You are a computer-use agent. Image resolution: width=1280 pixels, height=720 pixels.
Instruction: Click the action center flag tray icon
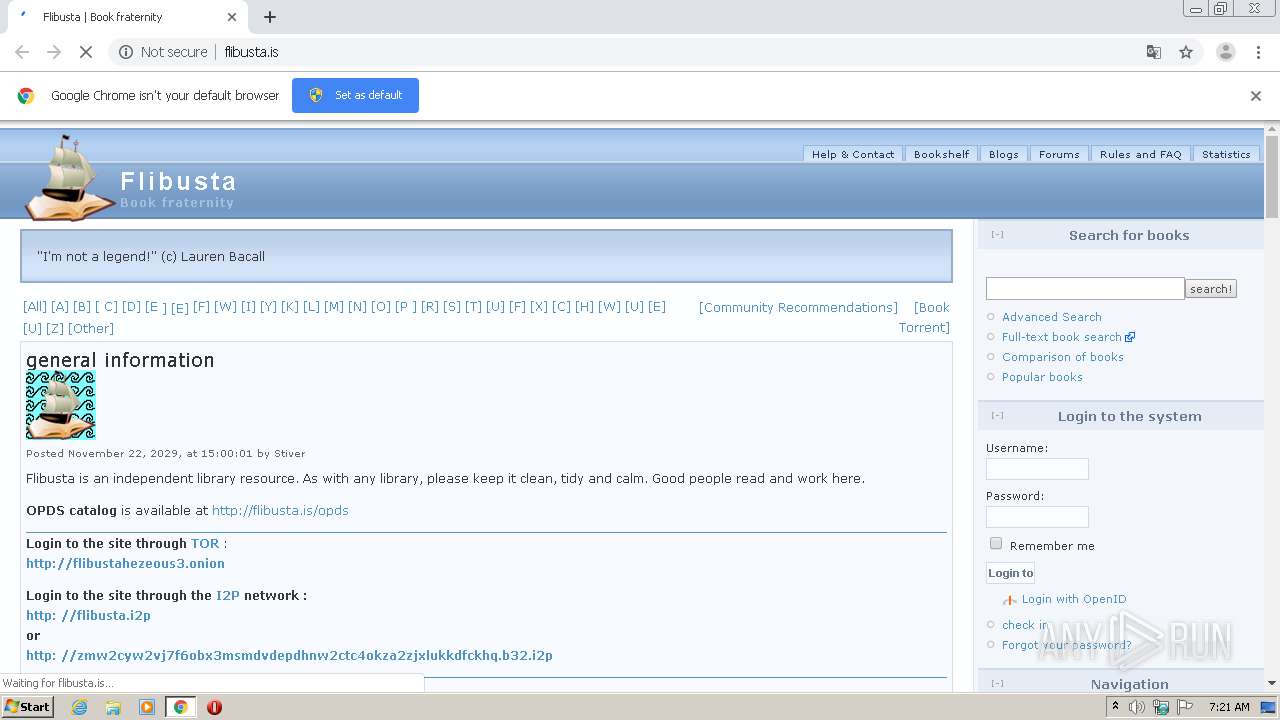coord(1185,707)
